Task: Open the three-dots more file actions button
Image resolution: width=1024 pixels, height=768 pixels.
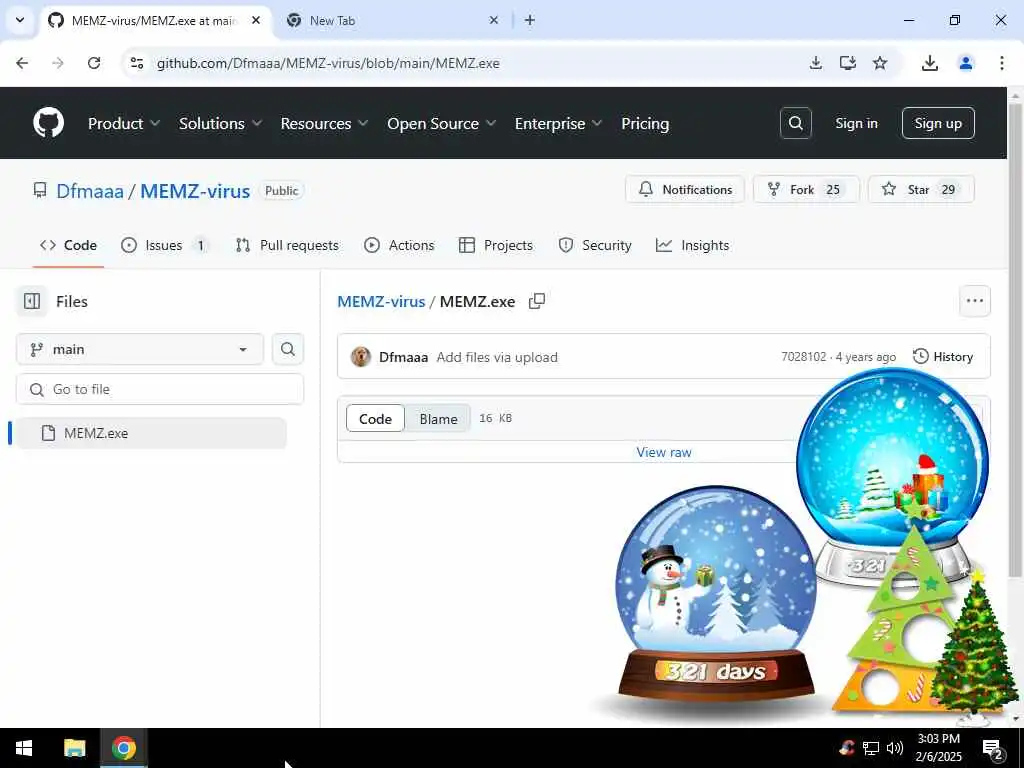Action: click(x=974, y=301)
